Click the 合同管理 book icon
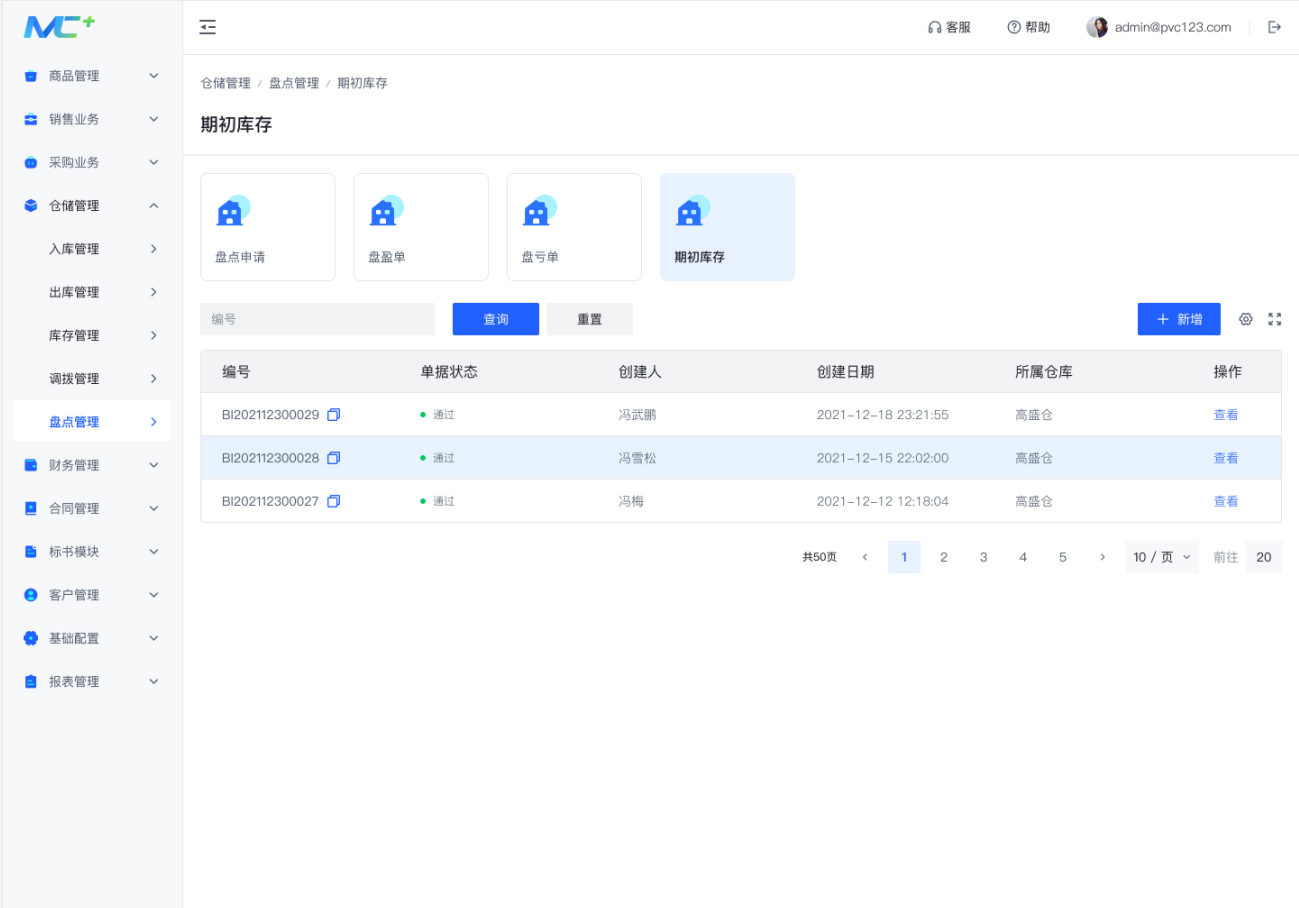The width and height of the screenshot is (1299, 908). point(30,508)
